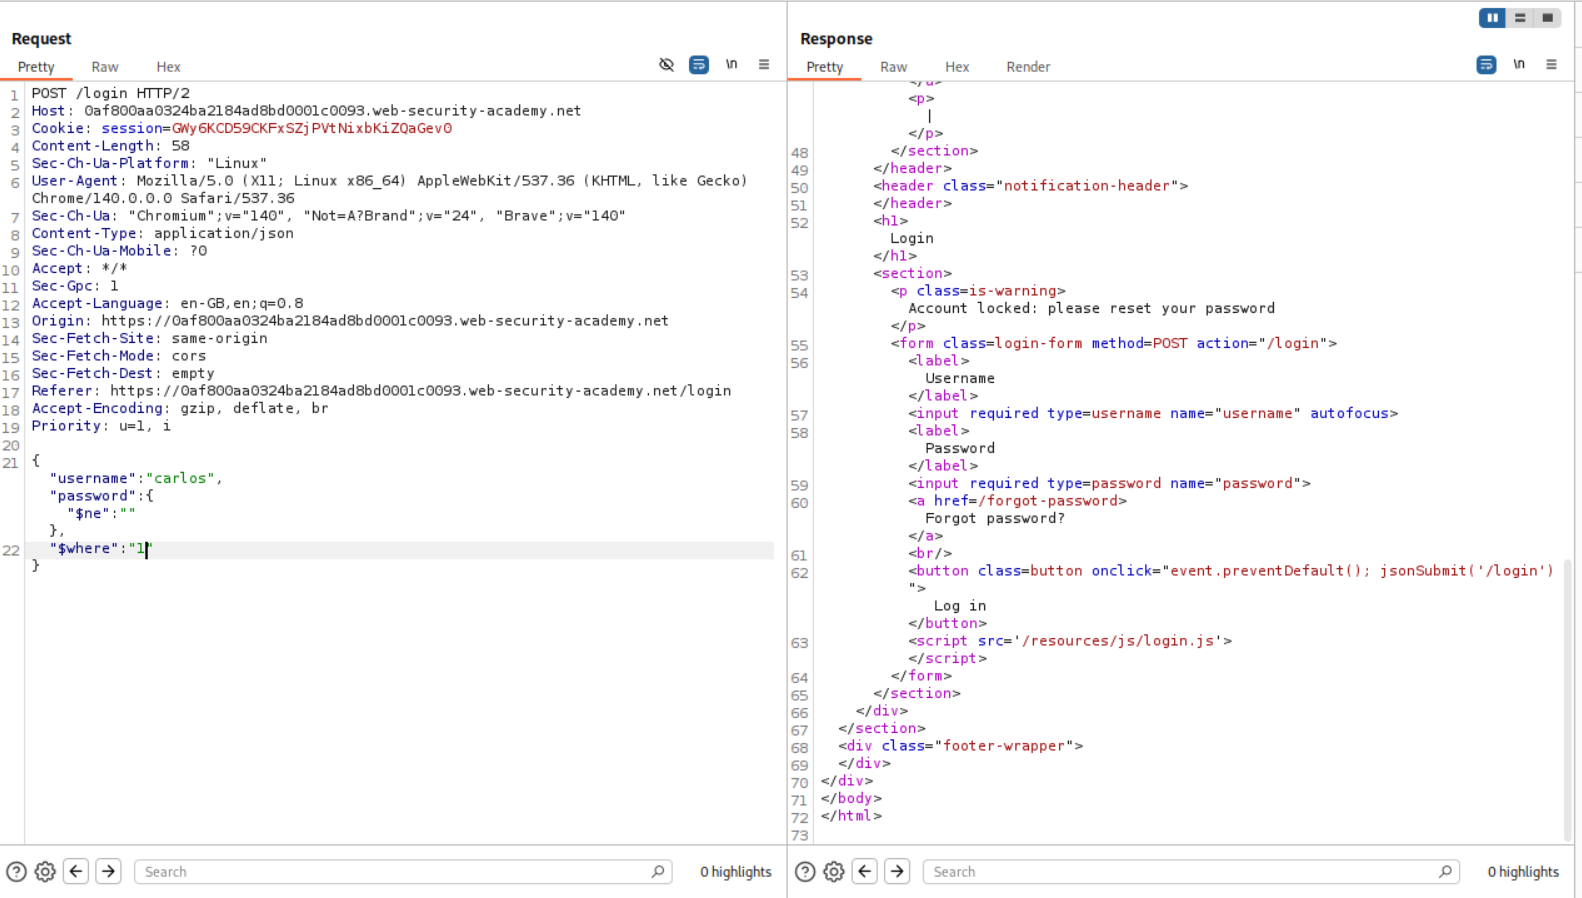Click the Response search input field
Viewport: 1582px width, 898px height.
1180,872
